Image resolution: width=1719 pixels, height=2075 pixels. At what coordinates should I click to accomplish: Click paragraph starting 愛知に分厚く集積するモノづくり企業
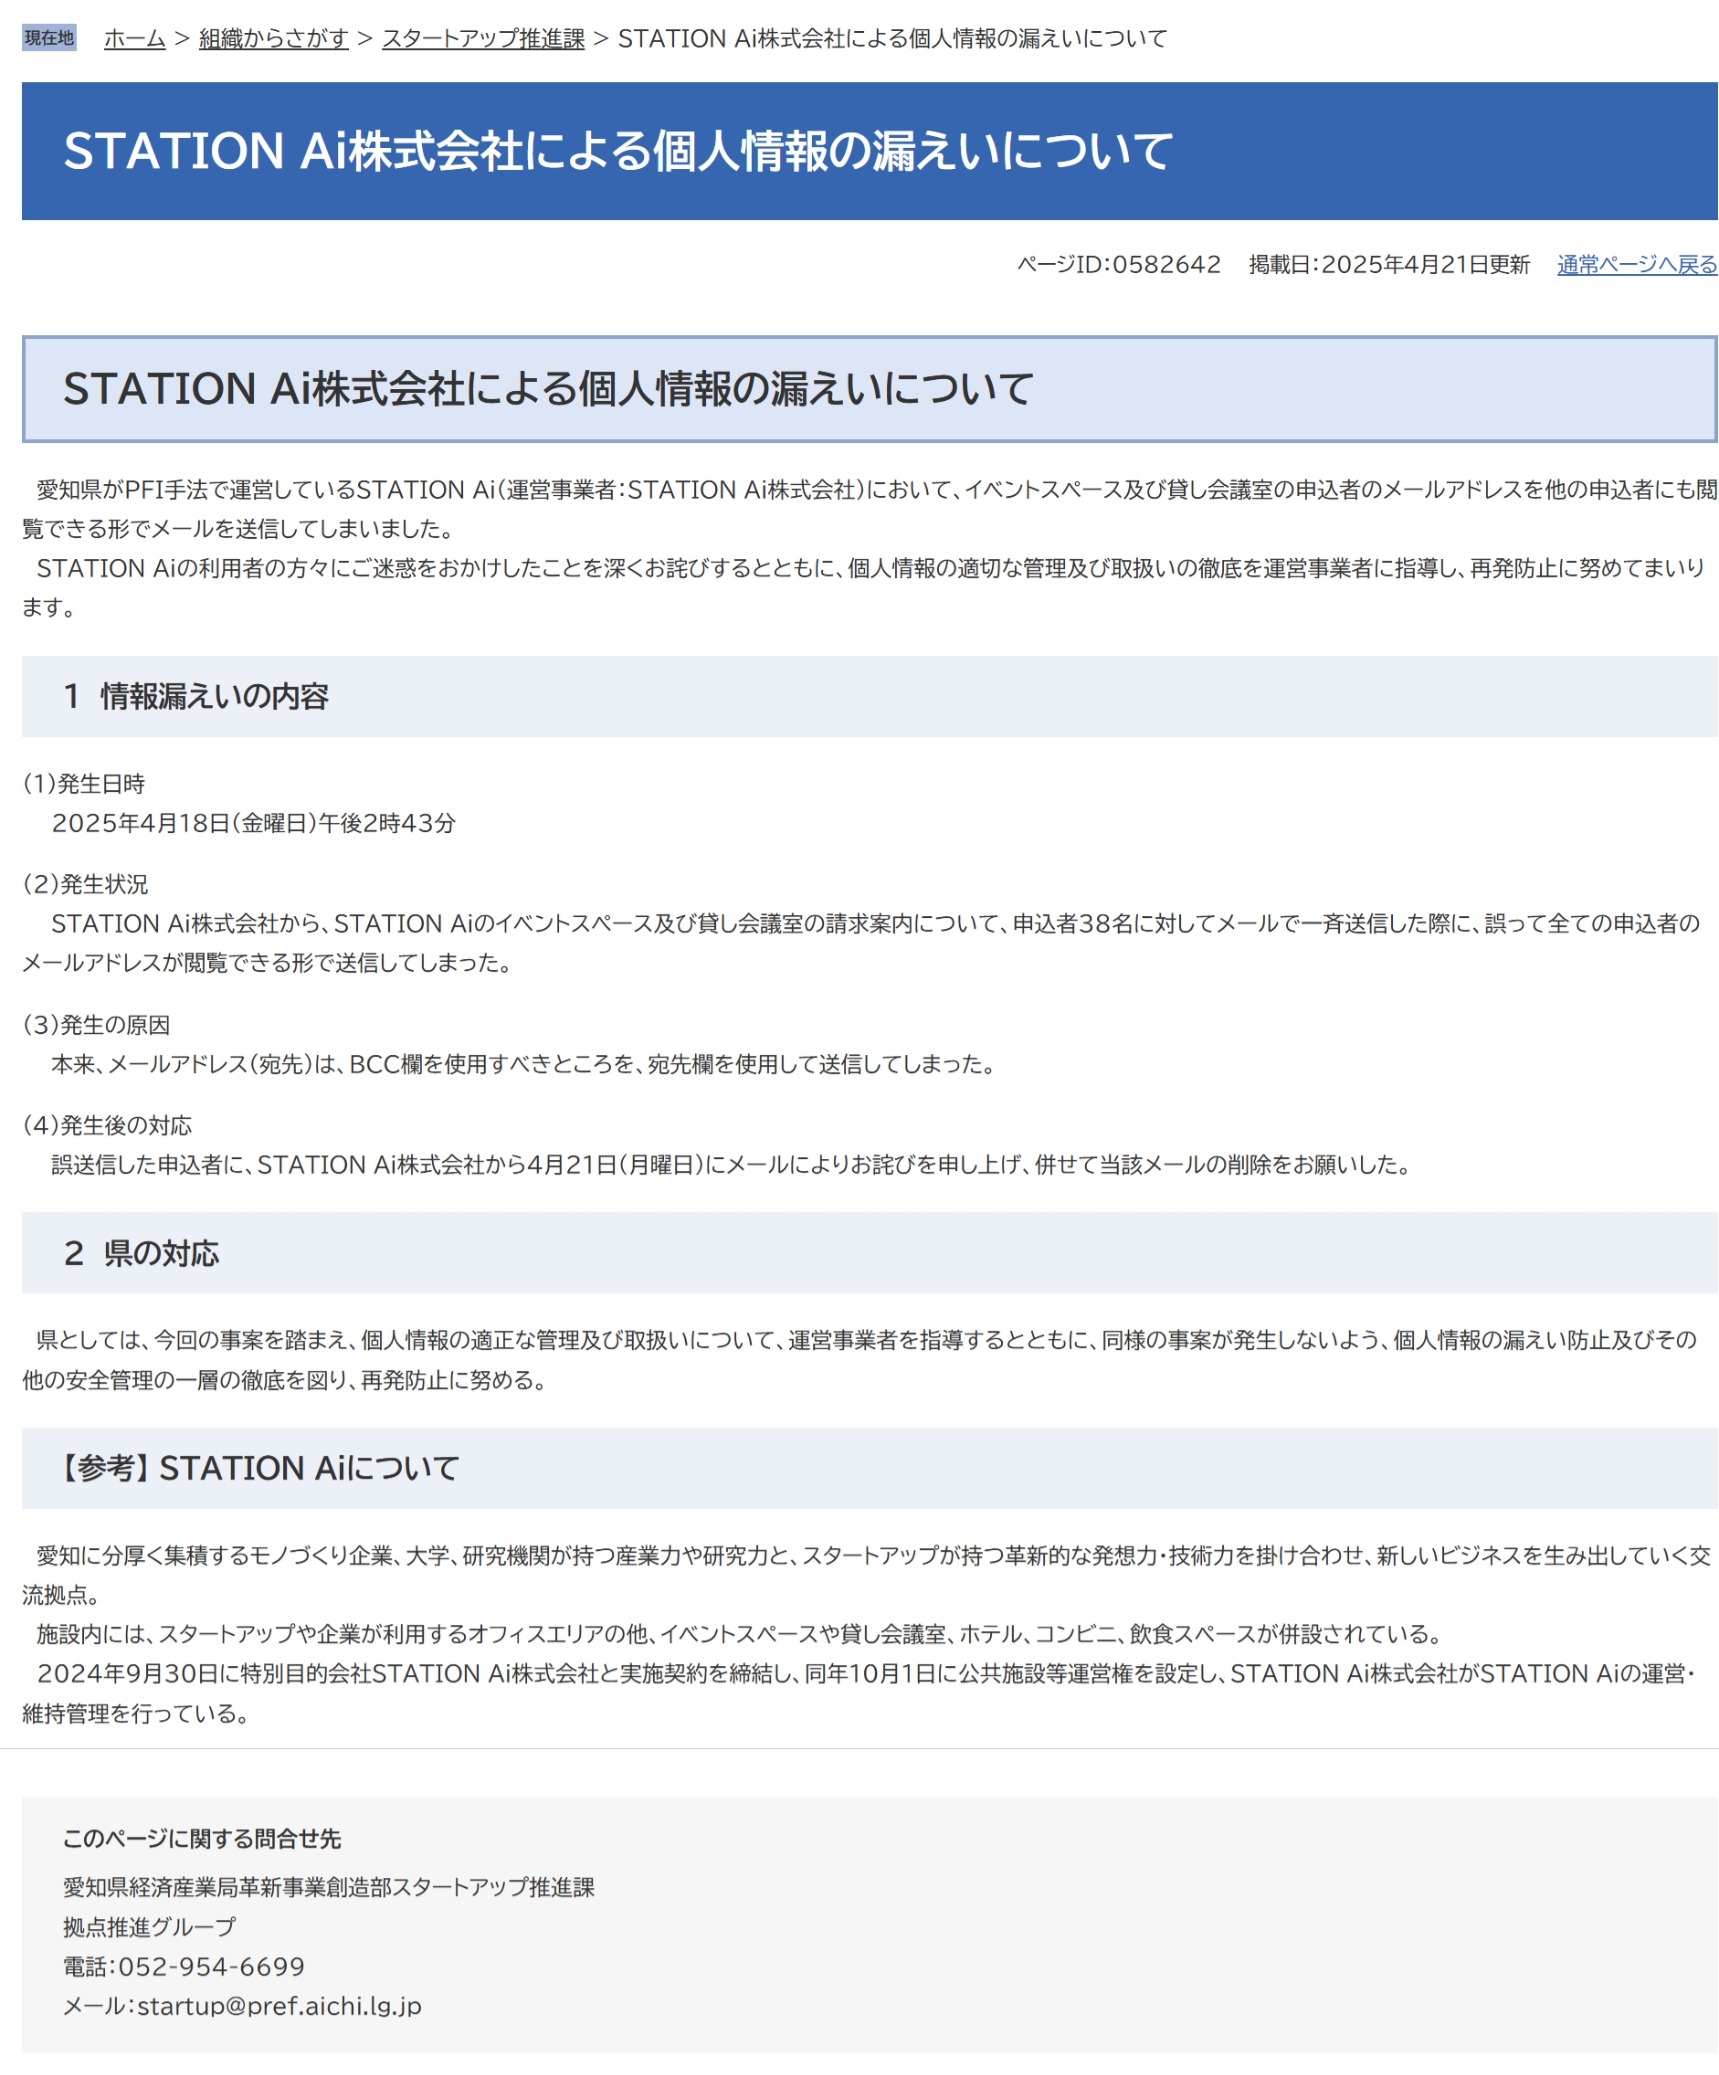(867, 1574)
